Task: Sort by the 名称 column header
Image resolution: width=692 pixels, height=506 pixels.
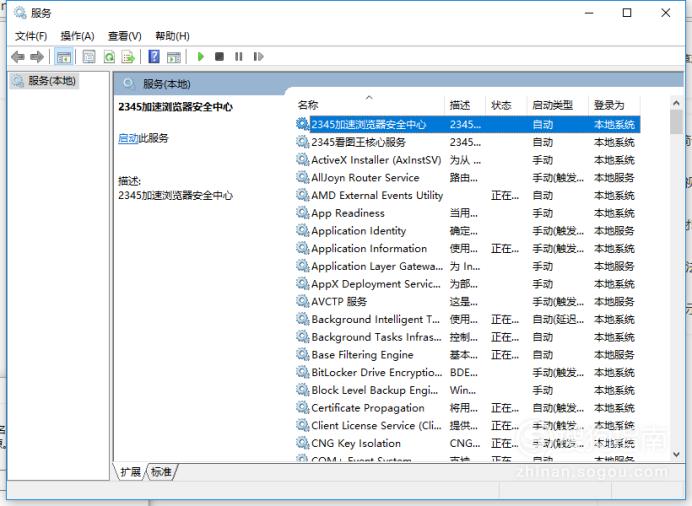Action: point(370,105)
